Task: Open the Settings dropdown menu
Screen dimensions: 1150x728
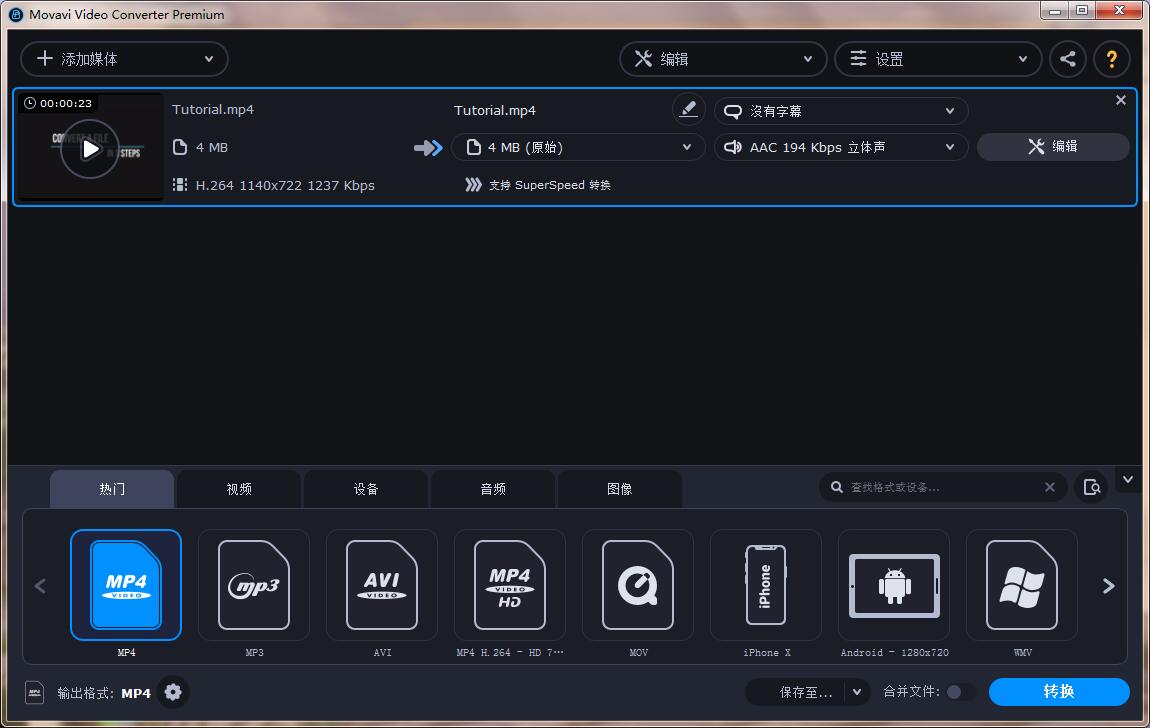Action: (938, 59)
